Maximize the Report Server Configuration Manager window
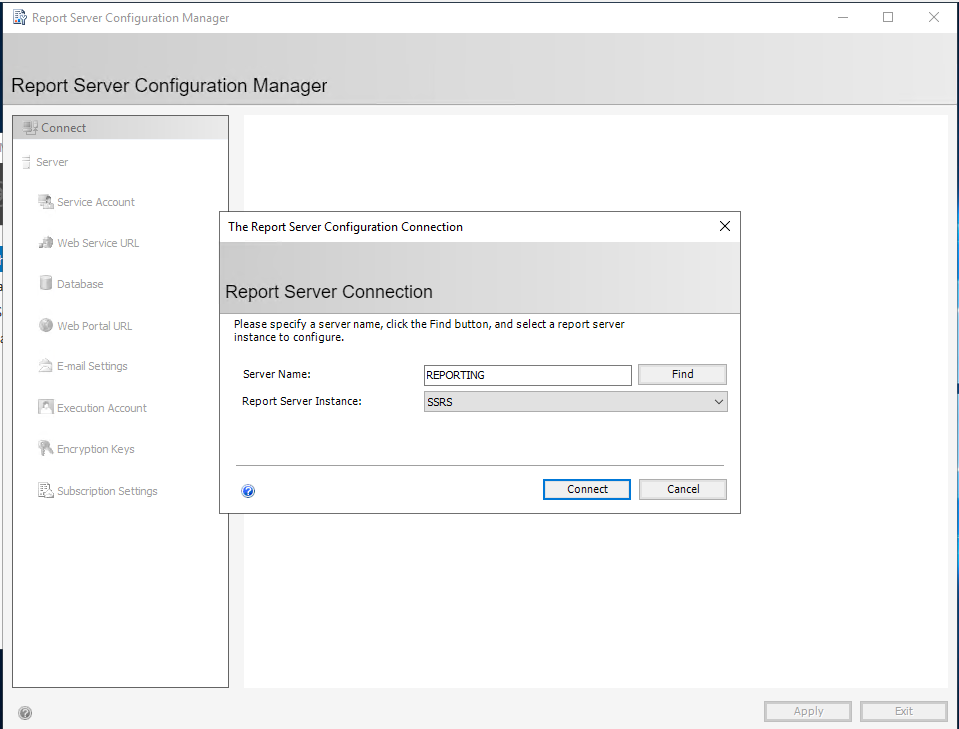 tap(888, 17)
